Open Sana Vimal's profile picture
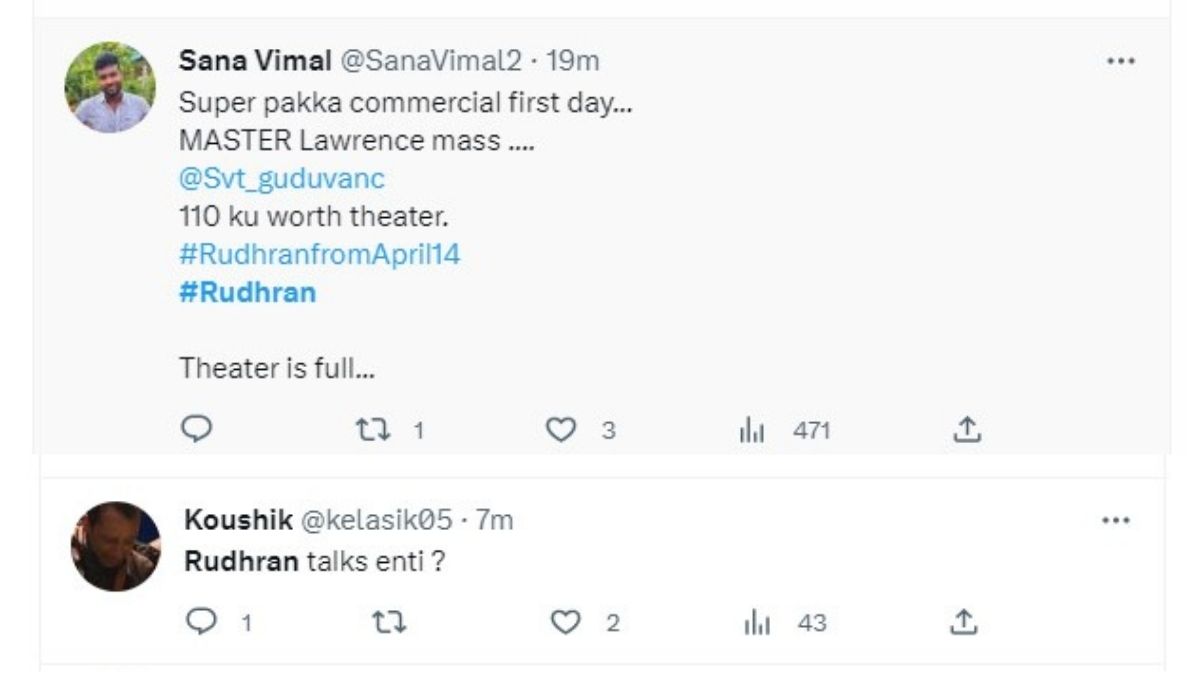1200x675 pixels. pyautogui.click(x=110, y=87)
